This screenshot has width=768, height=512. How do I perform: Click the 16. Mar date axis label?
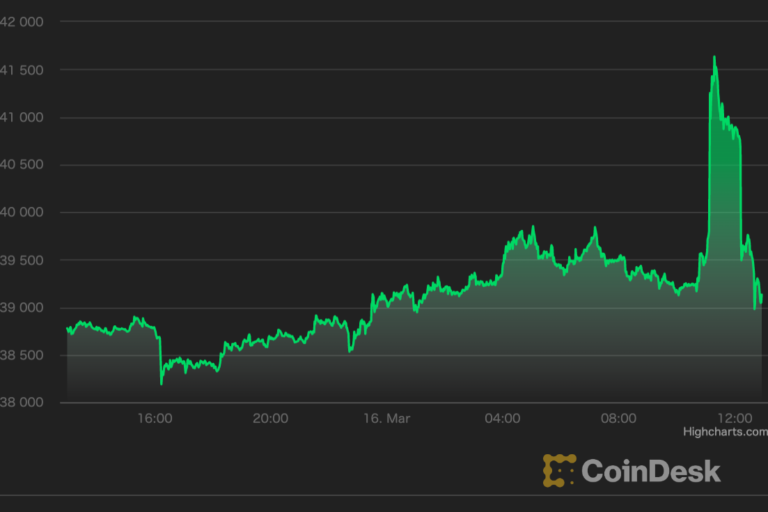pos(386,418)
